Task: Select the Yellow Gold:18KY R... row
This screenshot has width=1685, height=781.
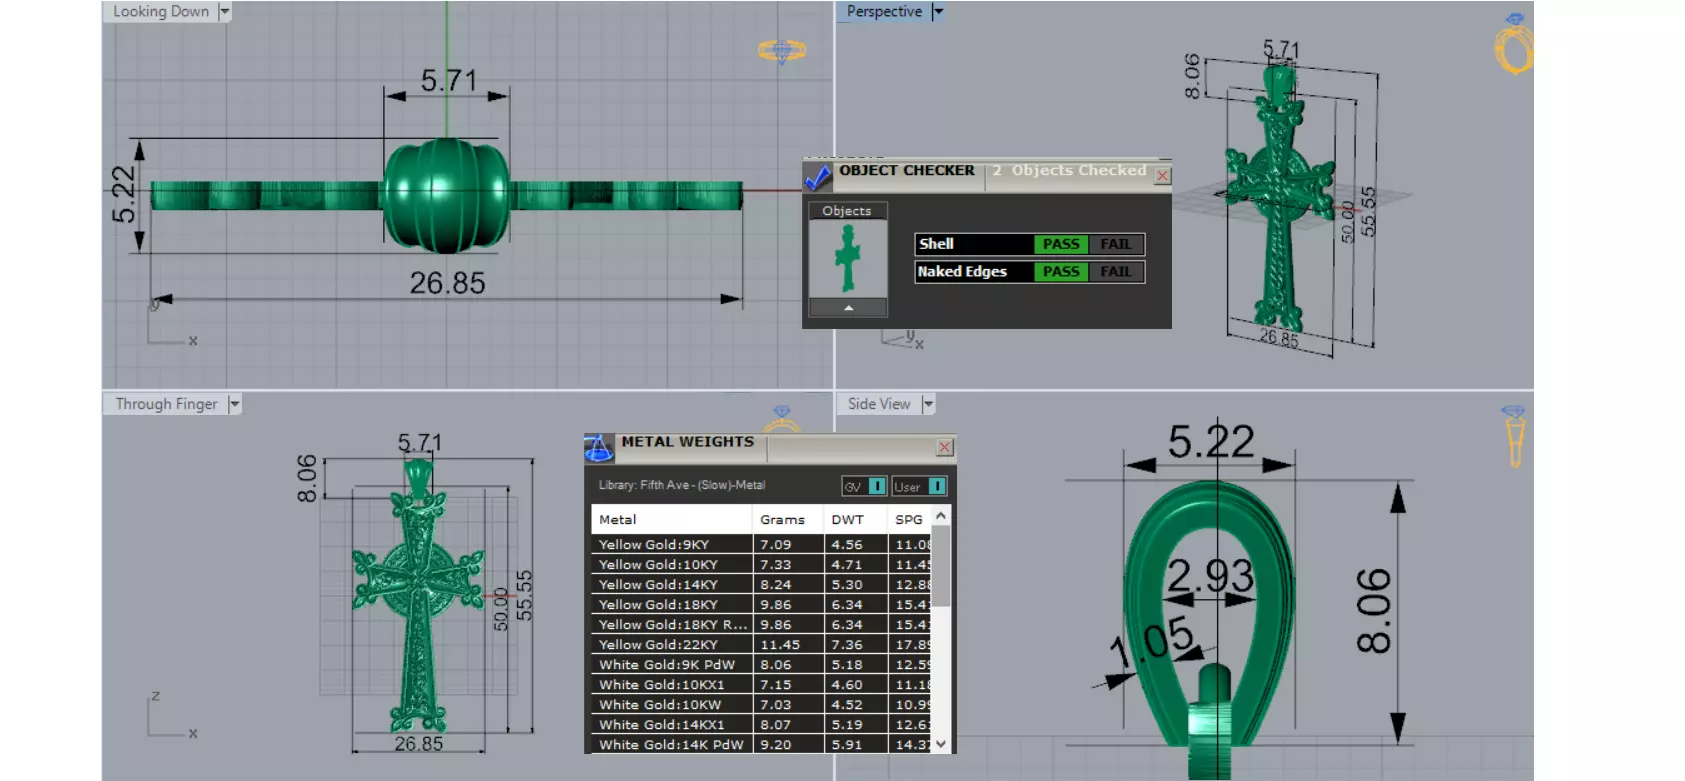Action: 761,625
